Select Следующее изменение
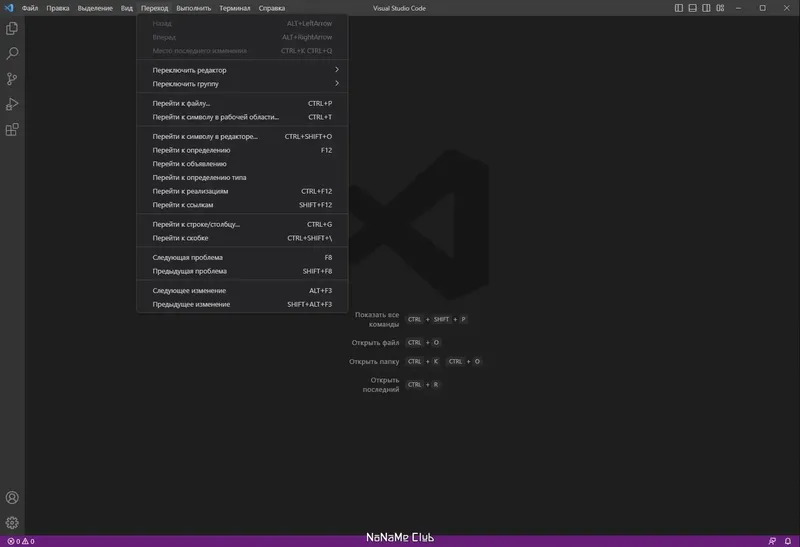The image size is (800, 547). point(242,290)
